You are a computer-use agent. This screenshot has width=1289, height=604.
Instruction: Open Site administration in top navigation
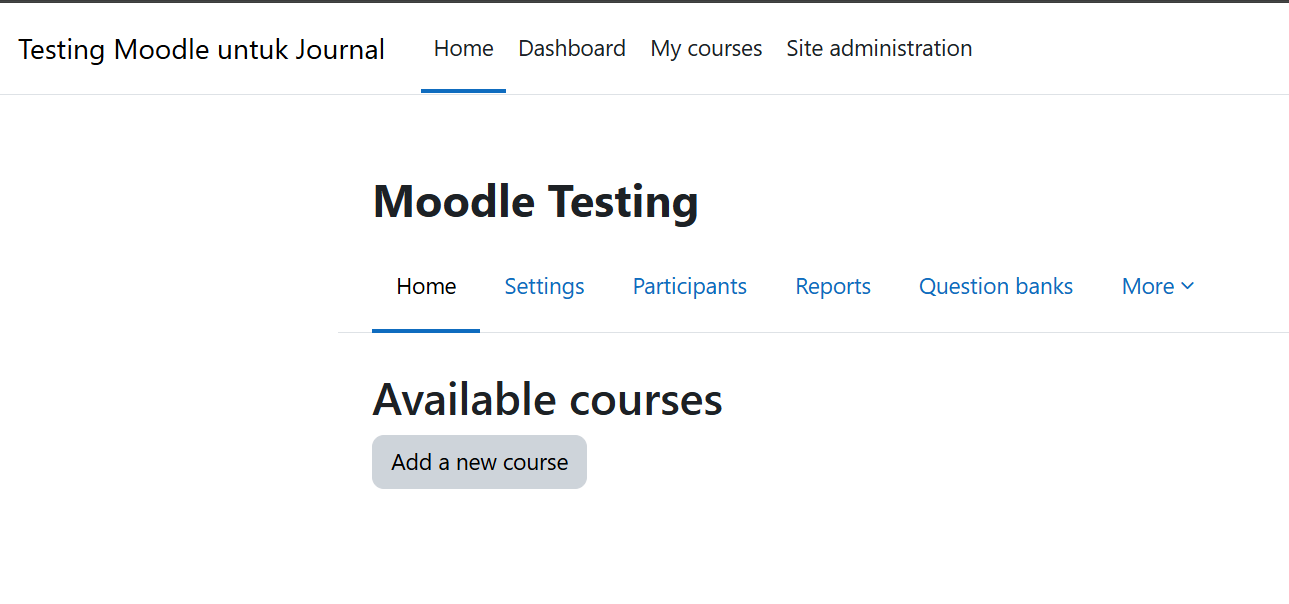879,48
